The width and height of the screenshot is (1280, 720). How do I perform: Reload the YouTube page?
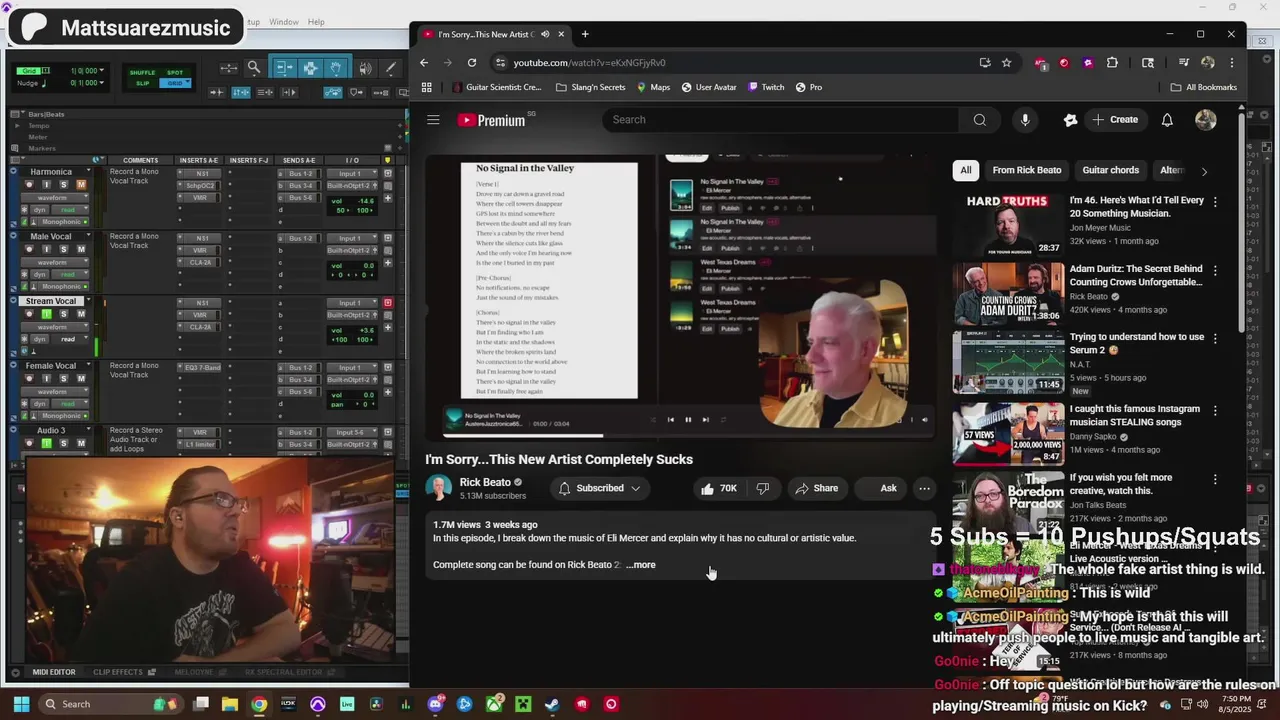472,62
